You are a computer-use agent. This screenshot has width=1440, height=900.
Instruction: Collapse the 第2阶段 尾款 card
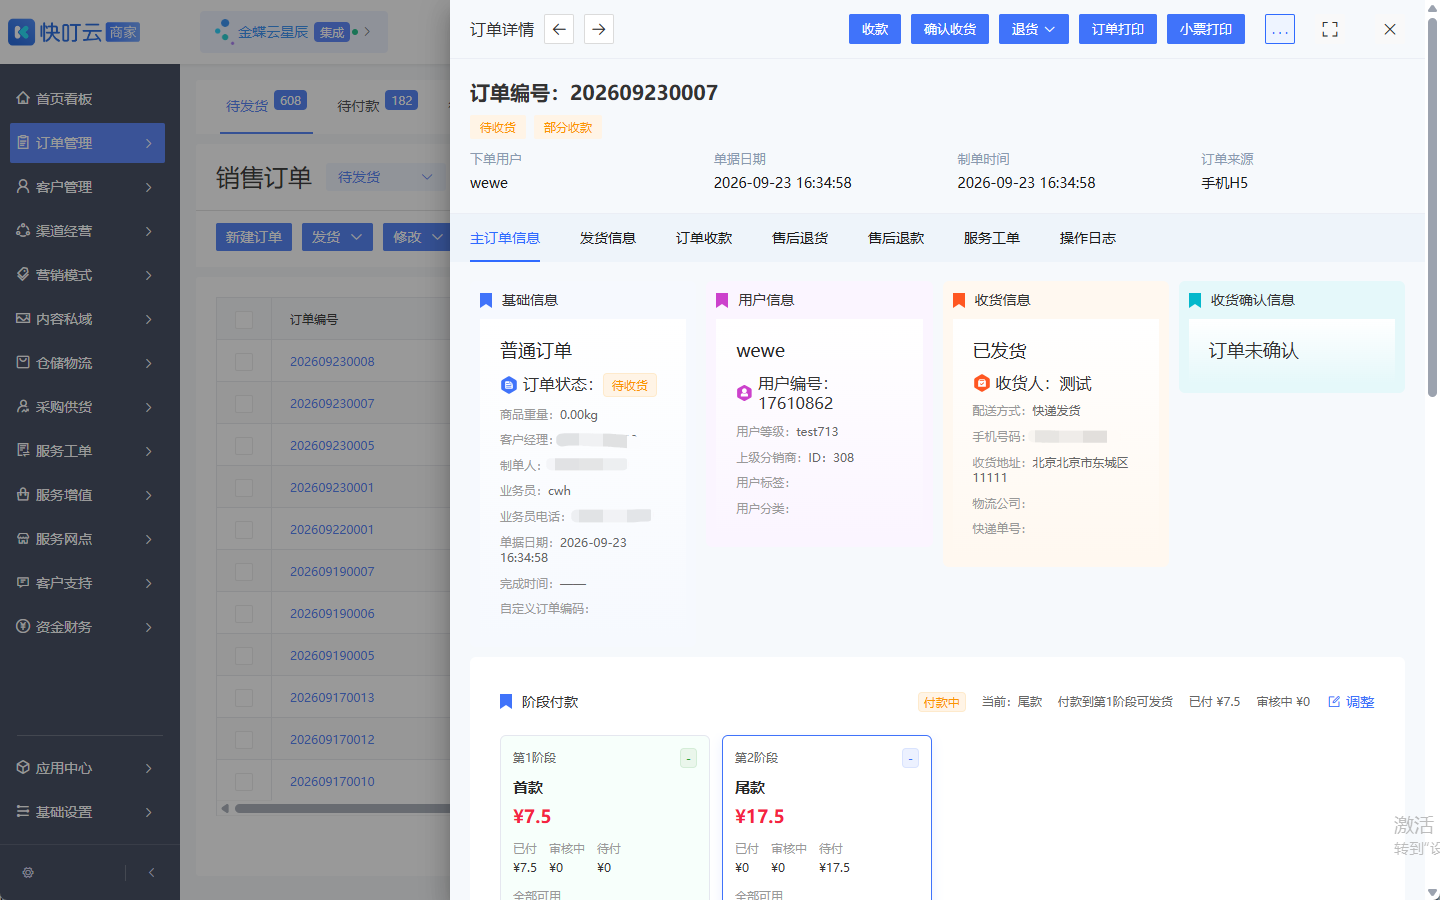click(x=910, y=758)
